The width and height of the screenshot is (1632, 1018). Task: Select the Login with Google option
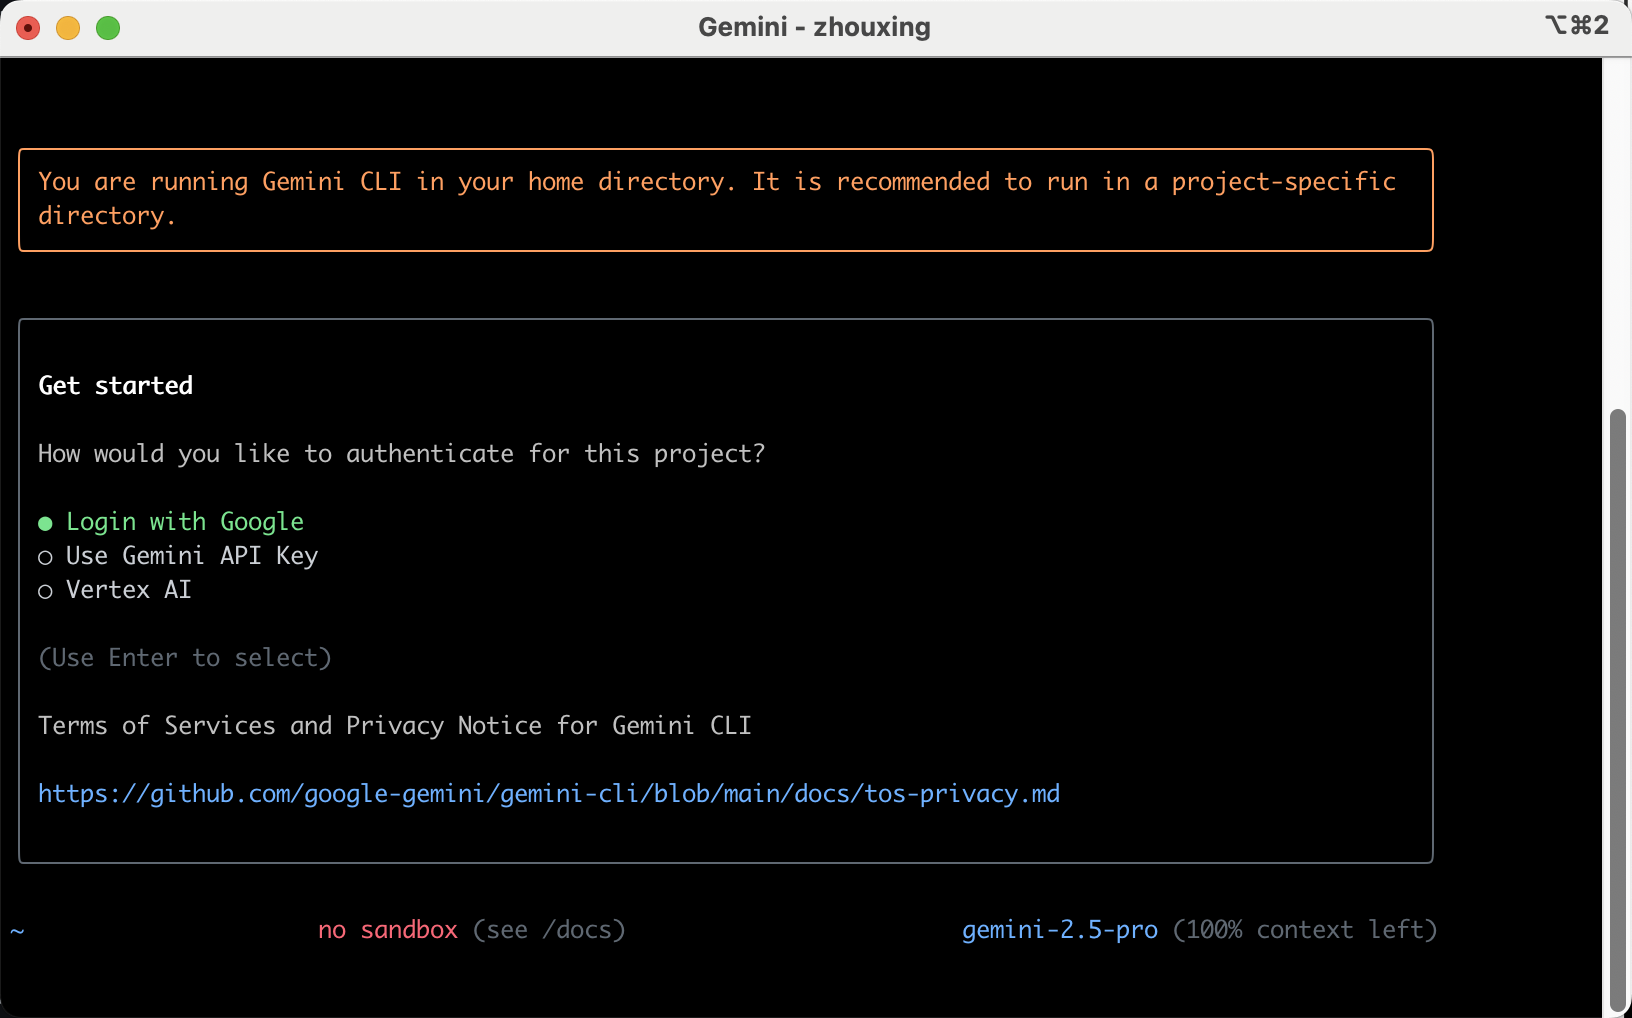point(184,522)
